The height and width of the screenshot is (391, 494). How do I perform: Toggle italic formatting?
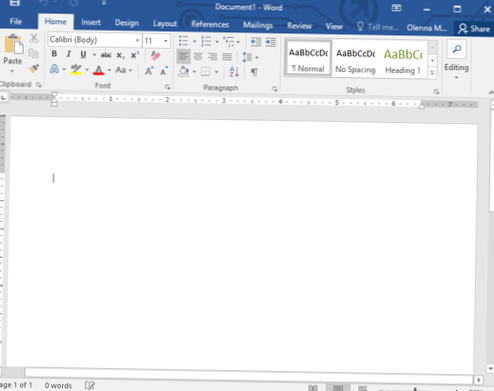tap(69, 54)
